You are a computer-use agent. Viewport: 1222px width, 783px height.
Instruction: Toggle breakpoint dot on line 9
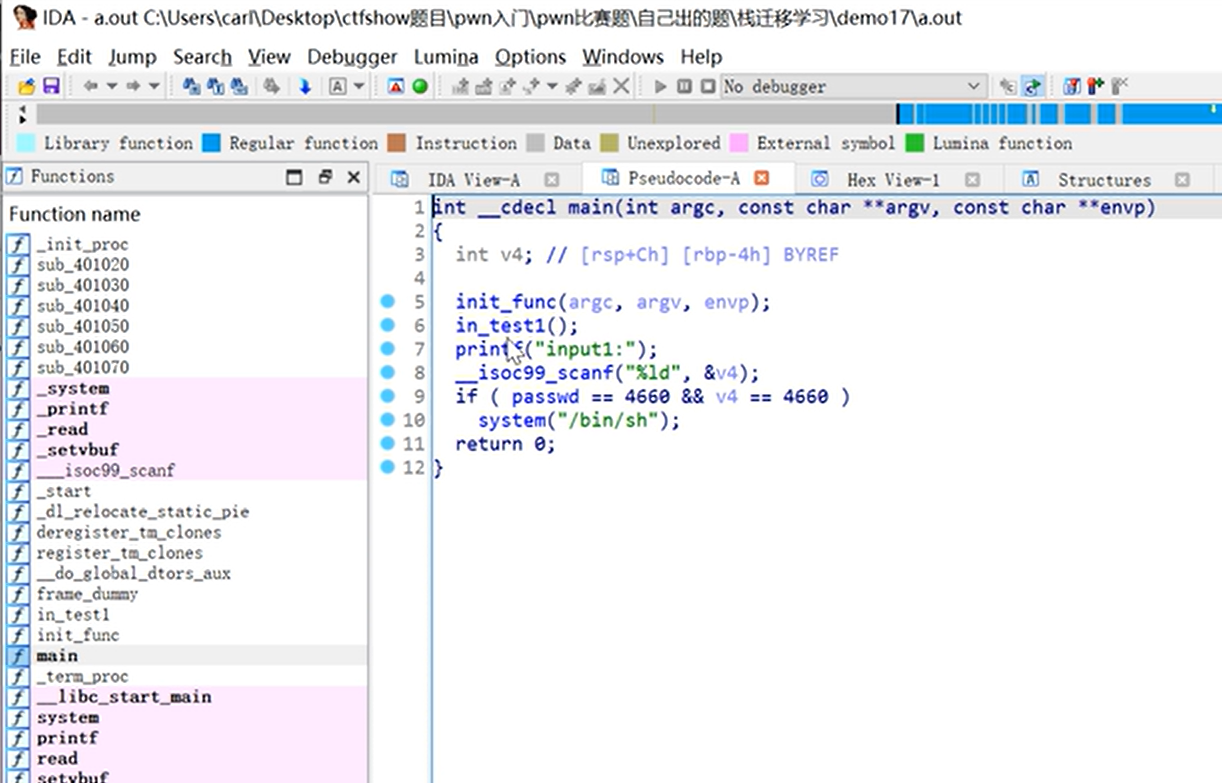click(x=388, y=397)
